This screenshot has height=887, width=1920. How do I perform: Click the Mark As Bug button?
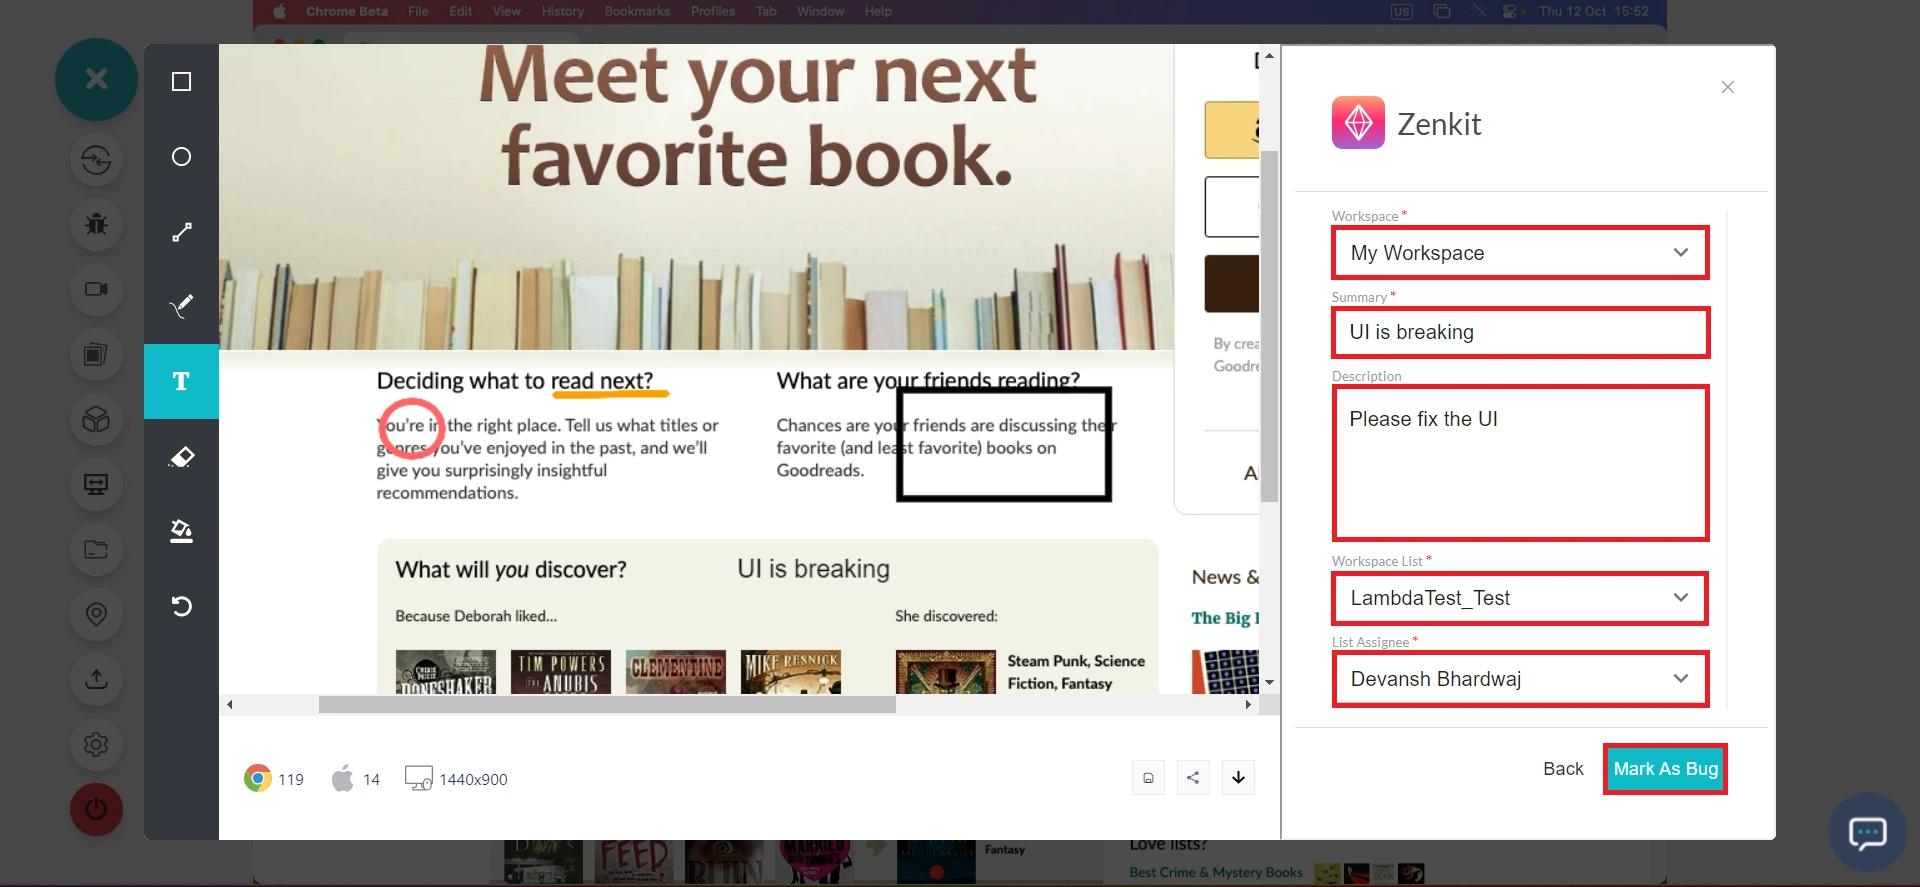tap(1665, 769)
